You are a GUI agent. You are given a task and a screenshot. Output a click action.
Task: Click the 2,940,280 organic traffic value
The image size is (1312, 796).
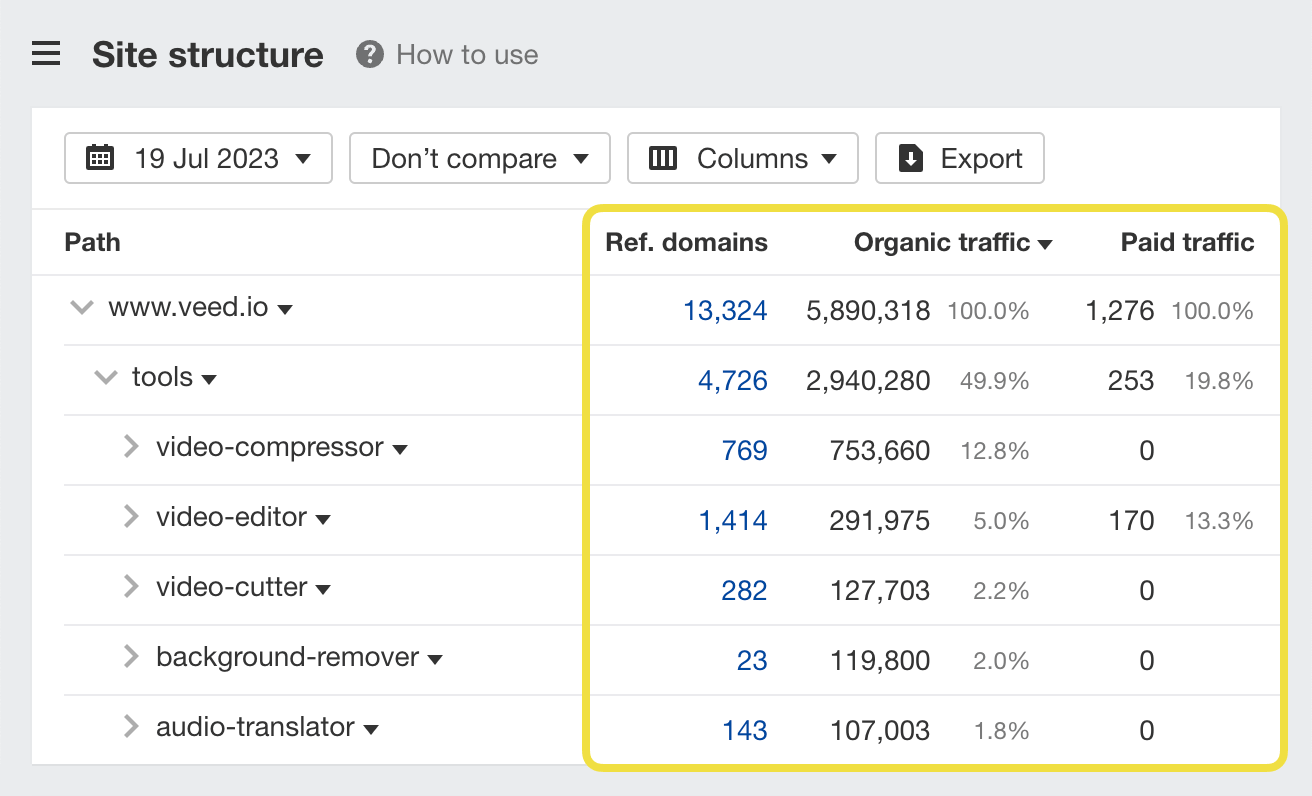coord(868,380)
